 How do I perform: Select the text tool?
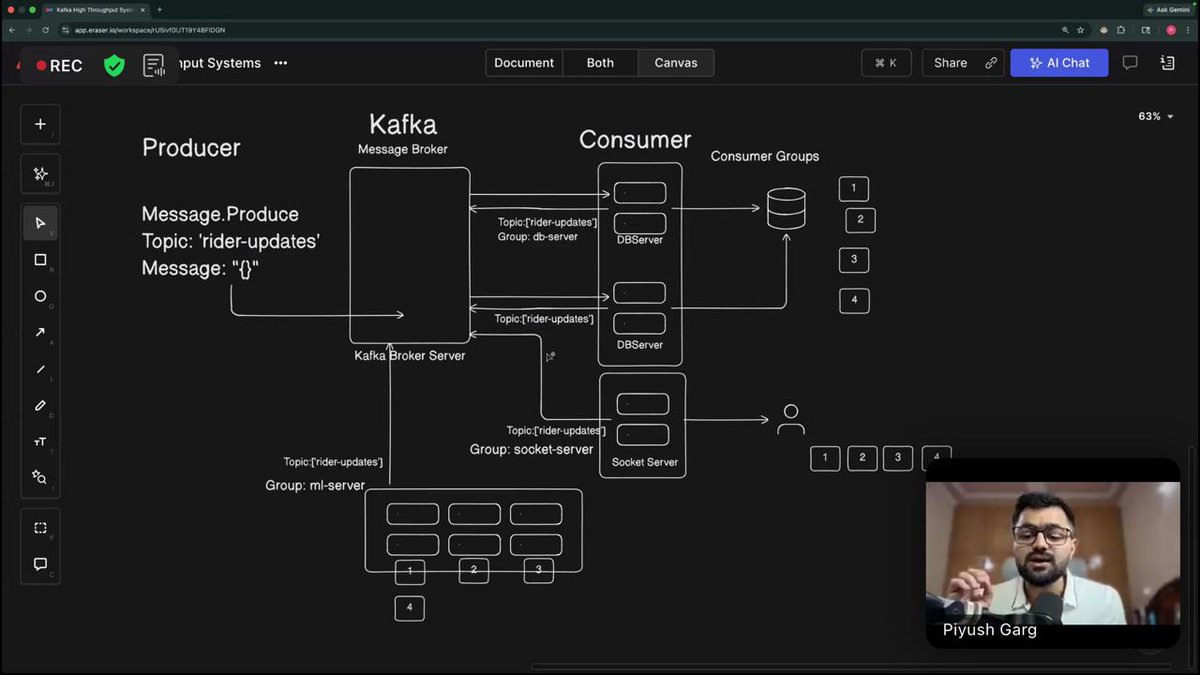pyautogui.click(x=40, y=442)
